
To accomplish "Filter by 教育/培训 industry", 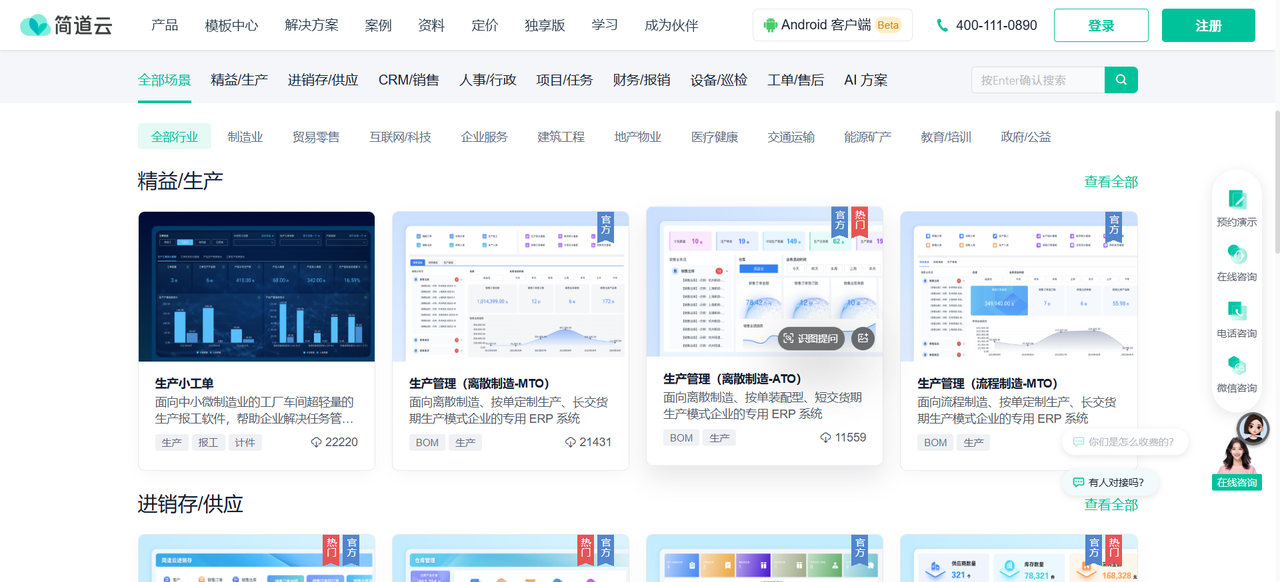I will coord(946,137).
